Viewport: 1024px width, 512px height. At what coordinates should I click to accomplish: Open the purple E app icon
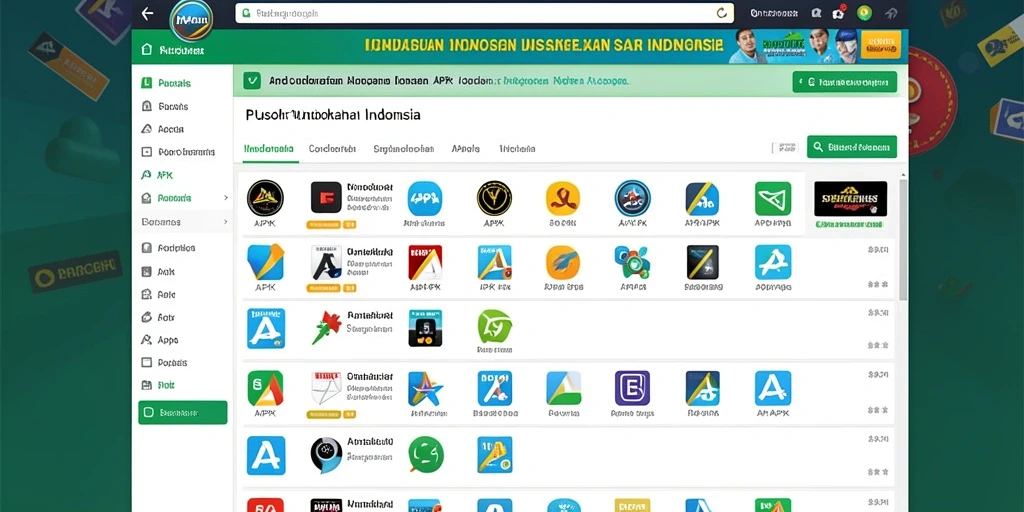pyautogui.click(x=632, y=389)
